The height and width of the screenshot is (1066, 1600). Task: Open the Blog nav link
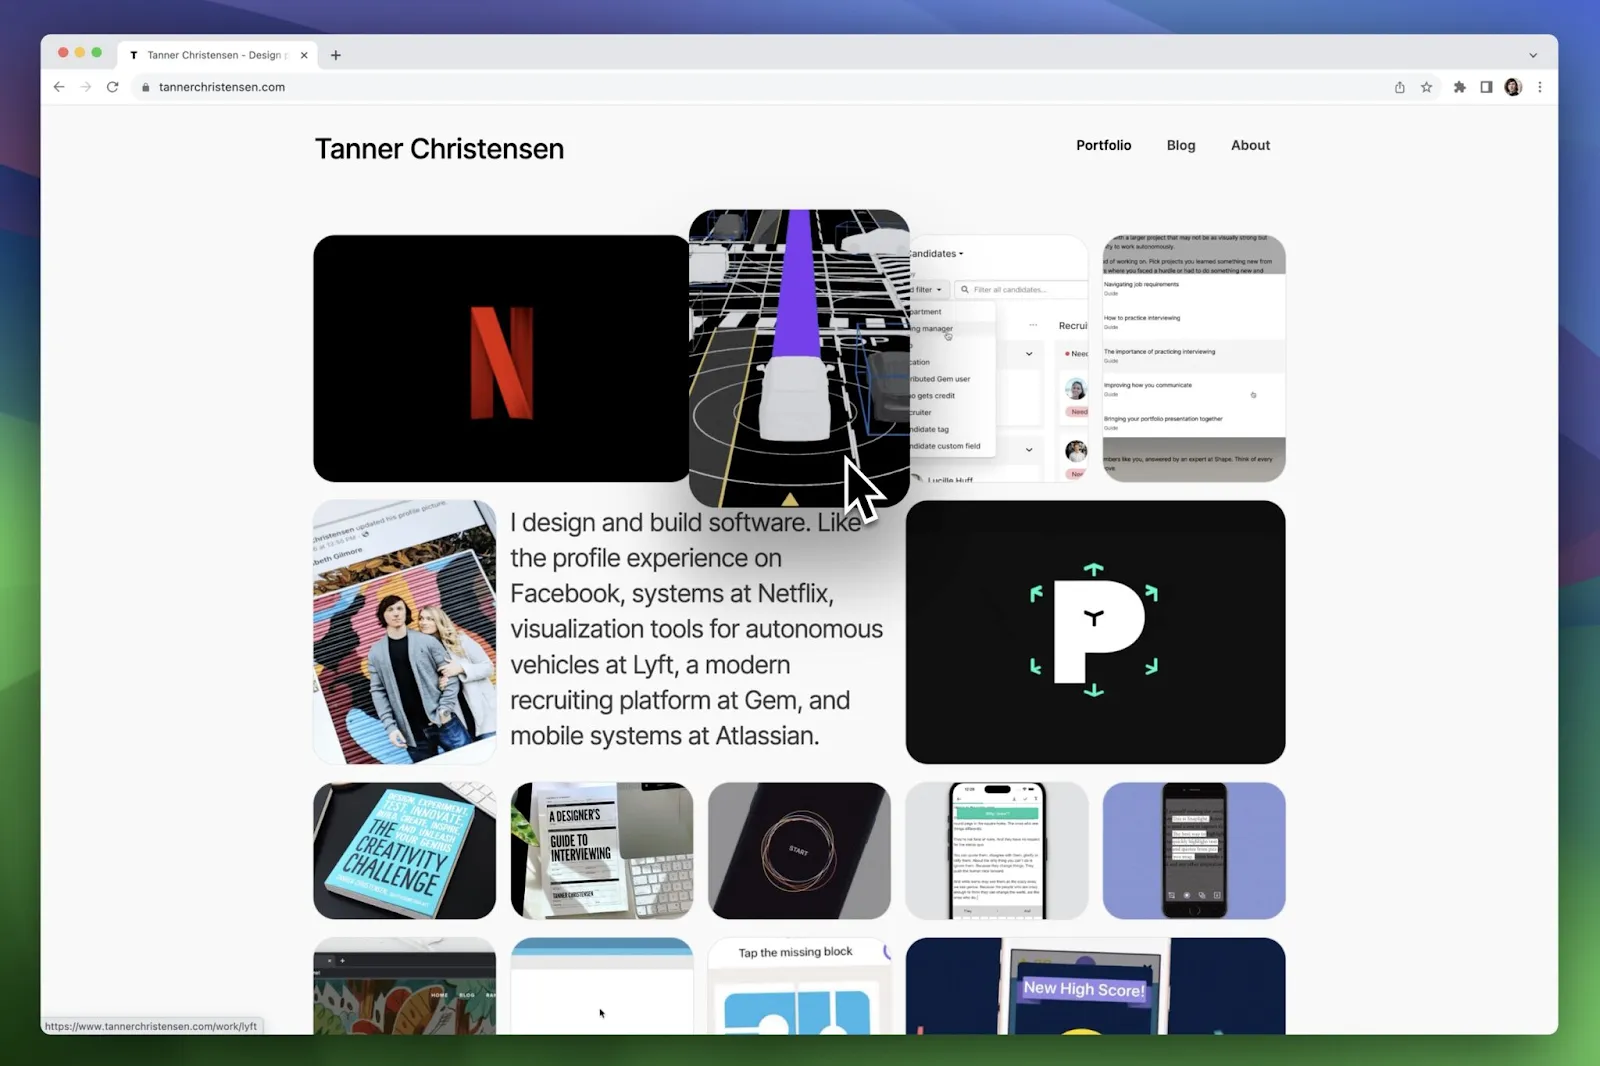1181,145
